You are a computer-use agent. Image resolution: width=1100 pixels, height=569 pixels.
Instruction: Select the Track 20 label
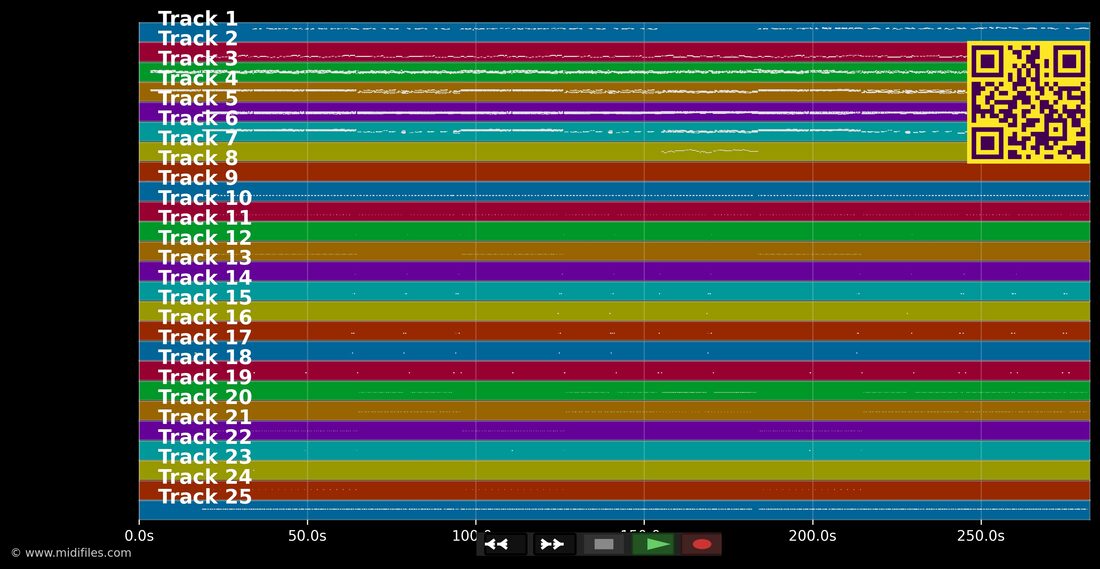(x=205, y=397)
